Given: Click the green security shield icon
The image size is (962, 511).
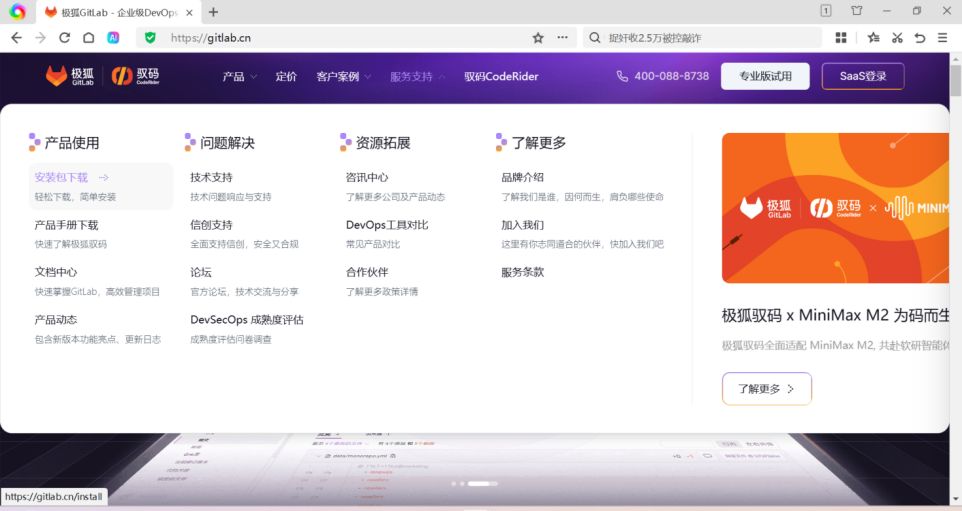Looking at the screenshot, I should click(150, 38).
